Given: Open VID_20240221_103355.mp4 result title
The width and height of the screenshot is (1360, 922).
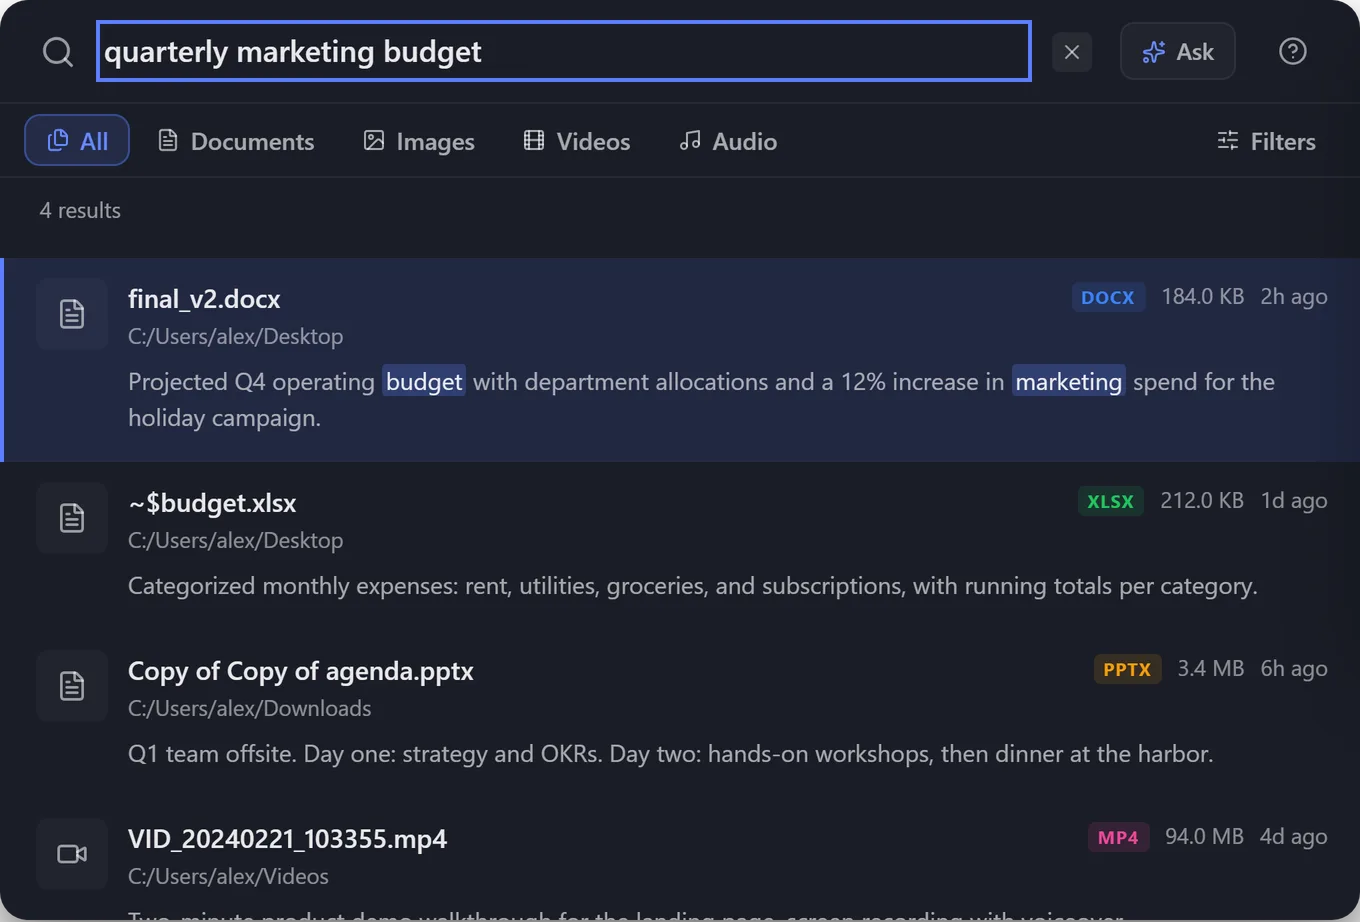Looking at the screenshot, I should click(x=287, y=839).
